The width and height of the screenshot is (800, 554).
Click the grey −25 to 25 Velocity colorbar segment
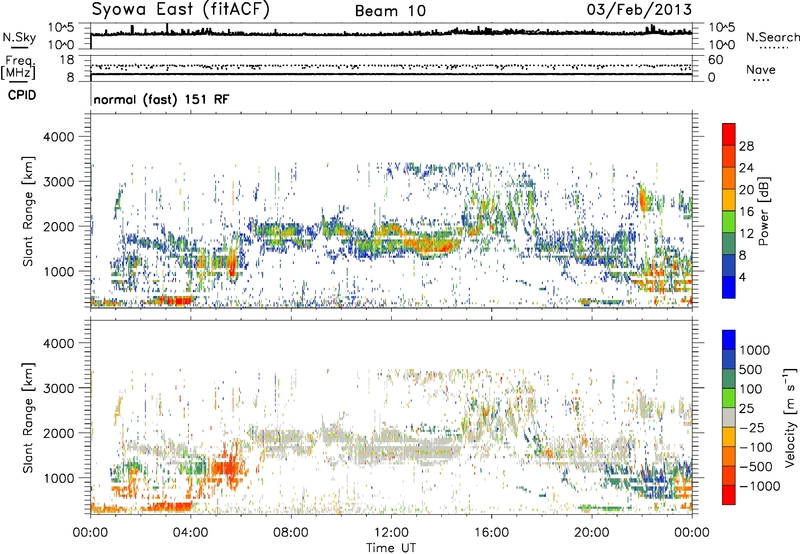click(729, 417)
